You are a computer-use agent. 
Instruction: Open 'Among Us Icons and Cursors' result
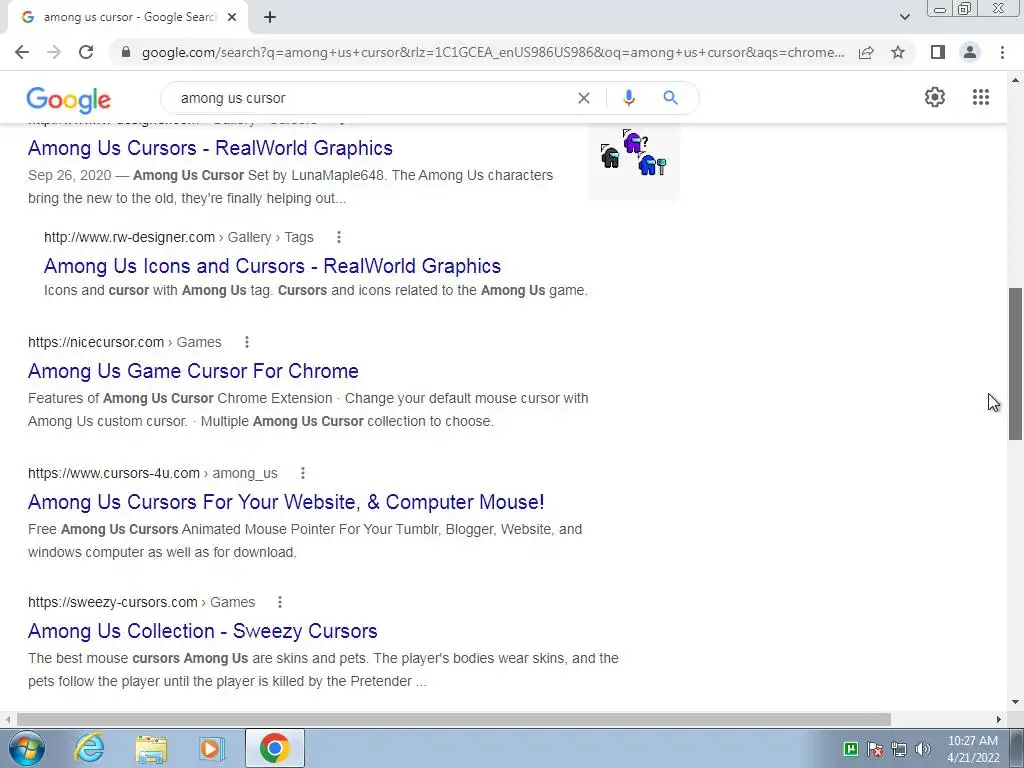click(x=272, y=266)
